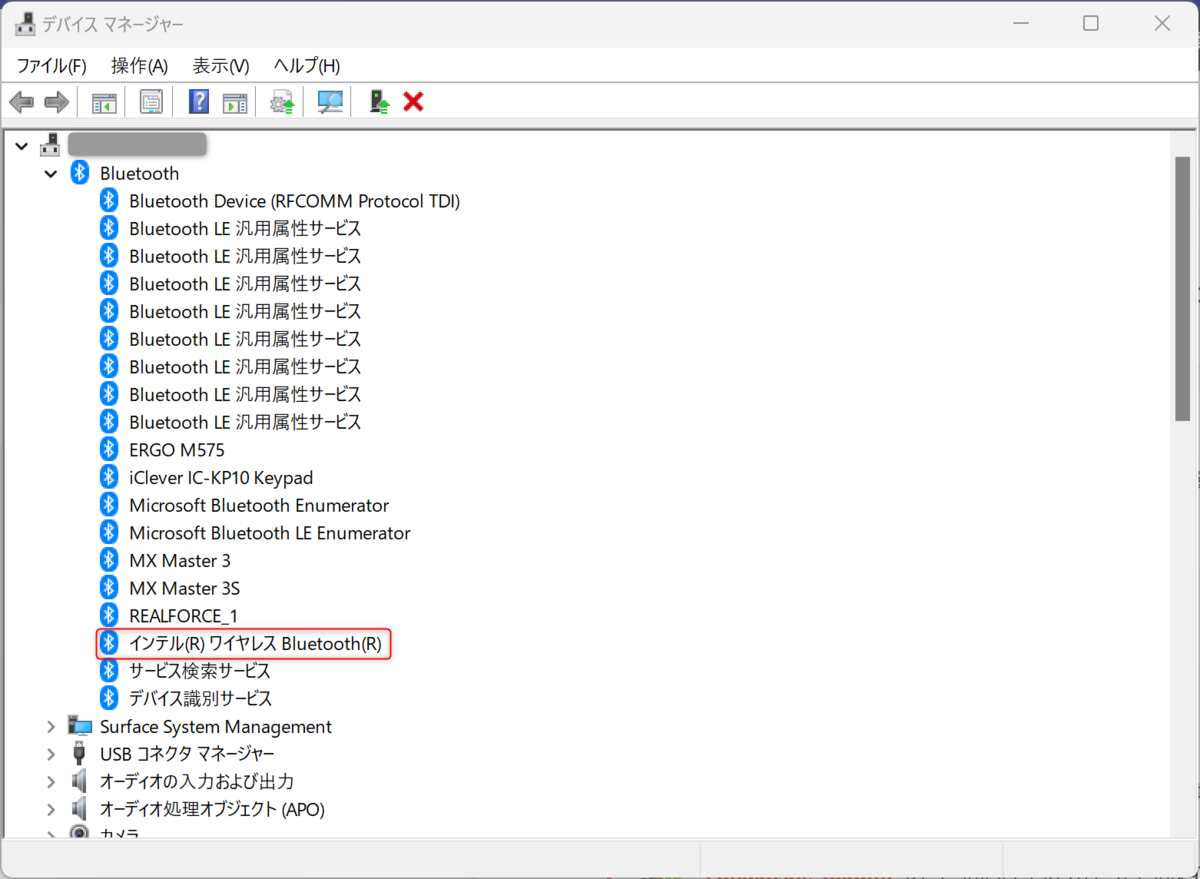The image size is (1200, 879).
Task: Click the Bluetooth icon beside iClever IC-KP10 Keypad
Action: pyautogui.click(x=109, y=478)
